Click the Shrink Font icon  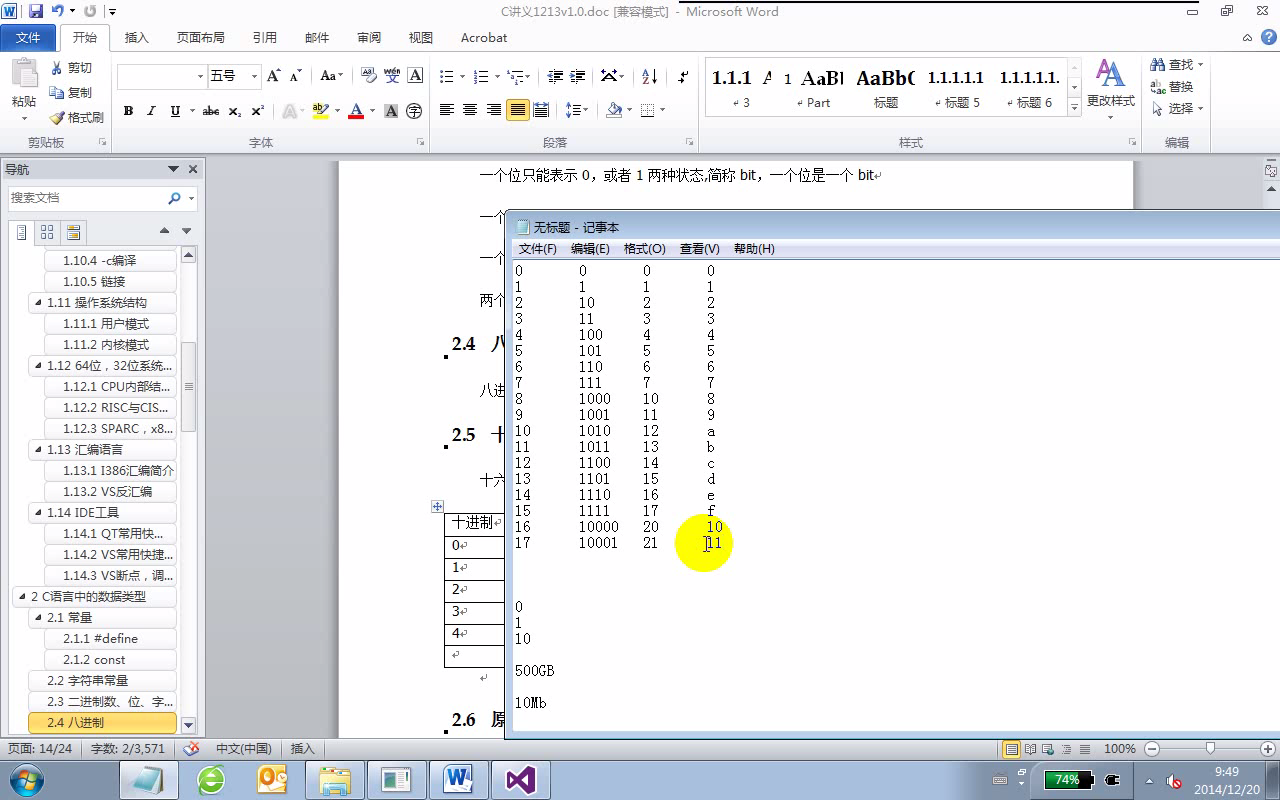point(296,76)
